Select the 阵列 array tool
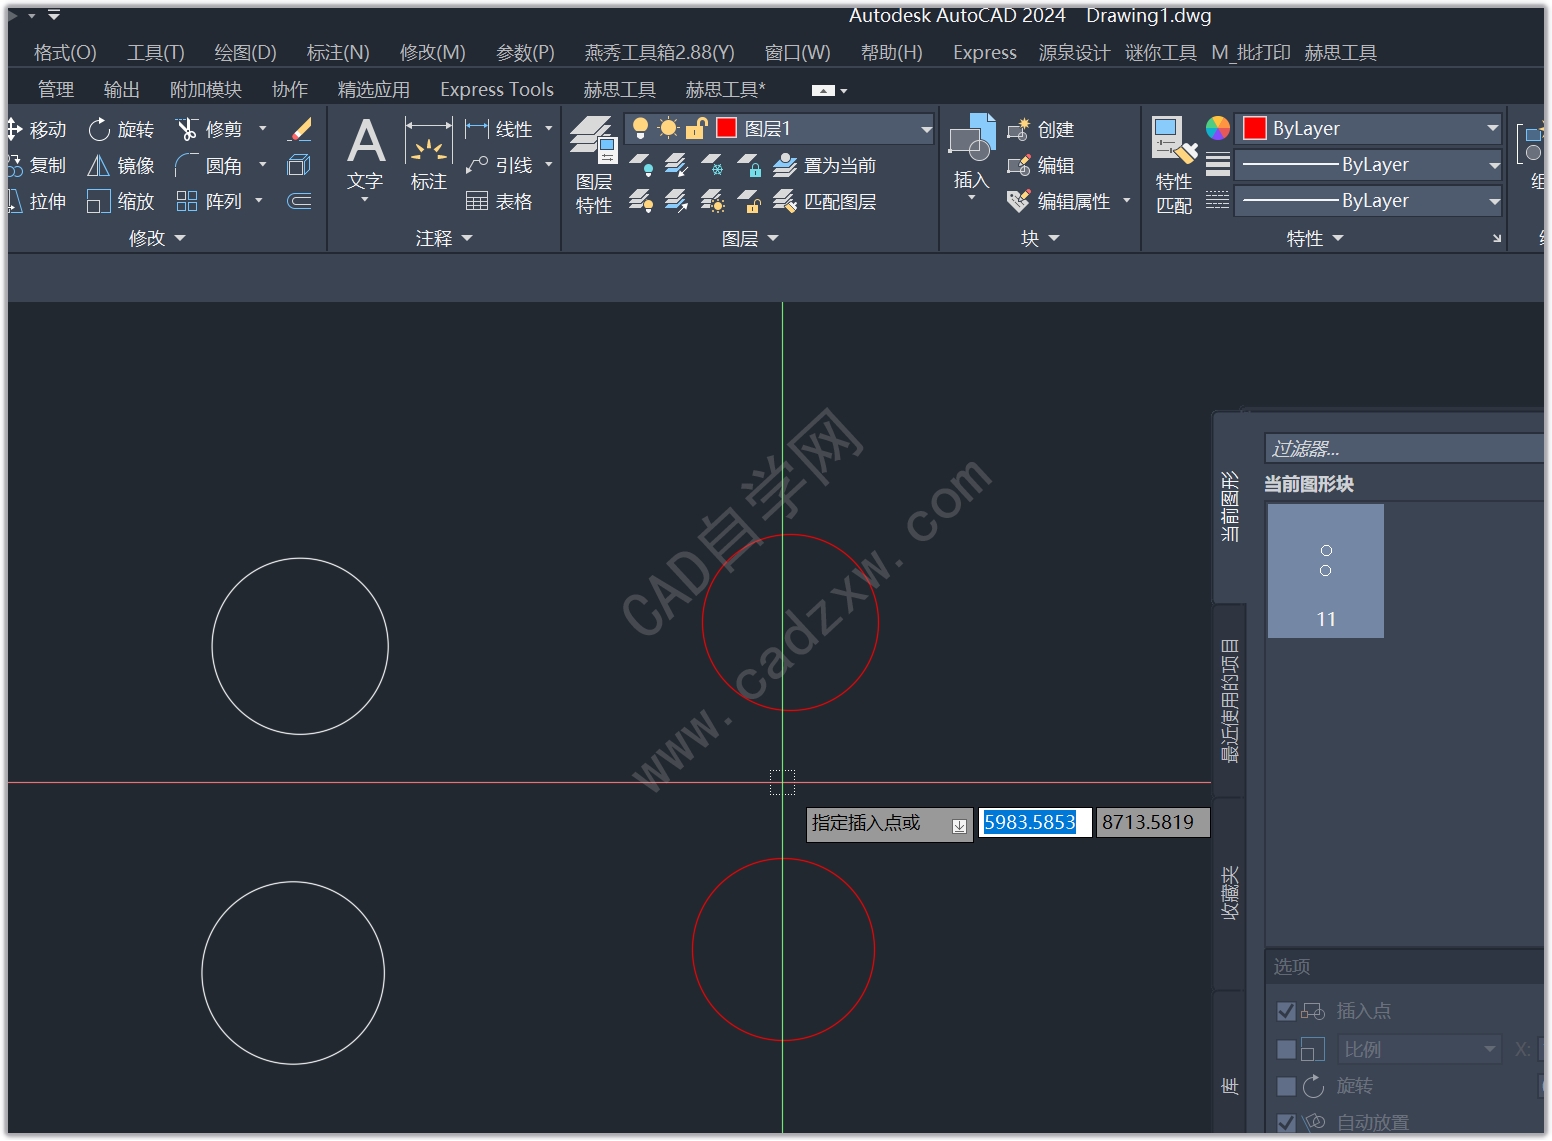This screenshot has width=1552, height=1141. [209, 201]
